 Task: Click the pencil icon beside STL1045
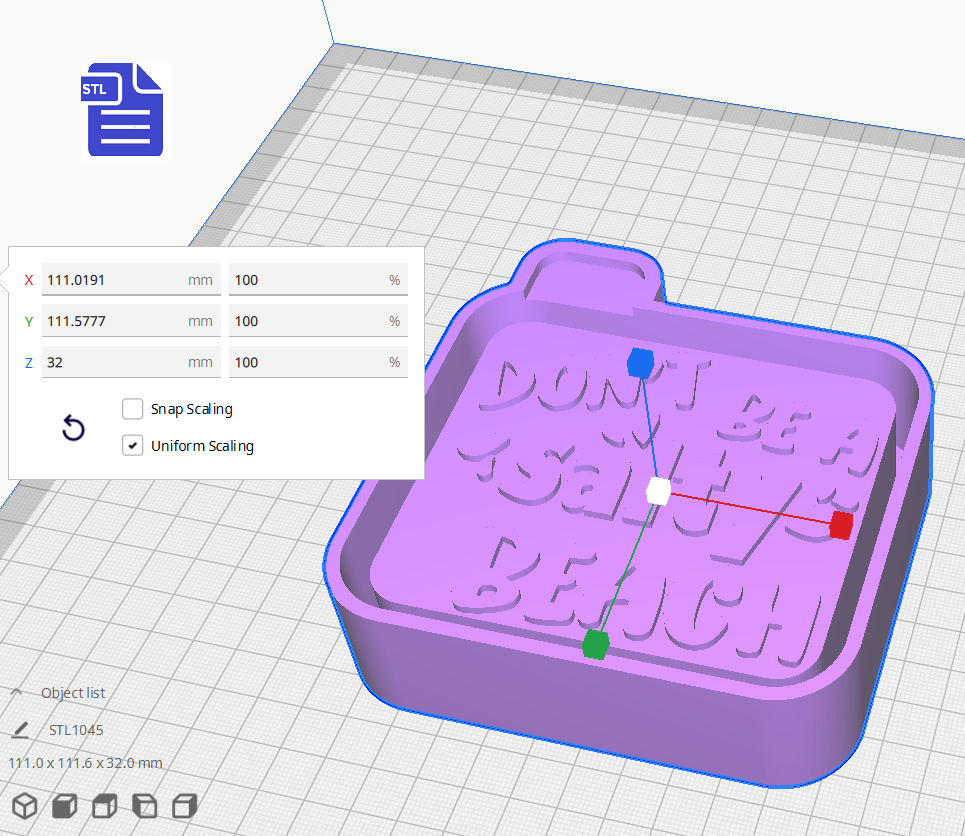(20, 729)
